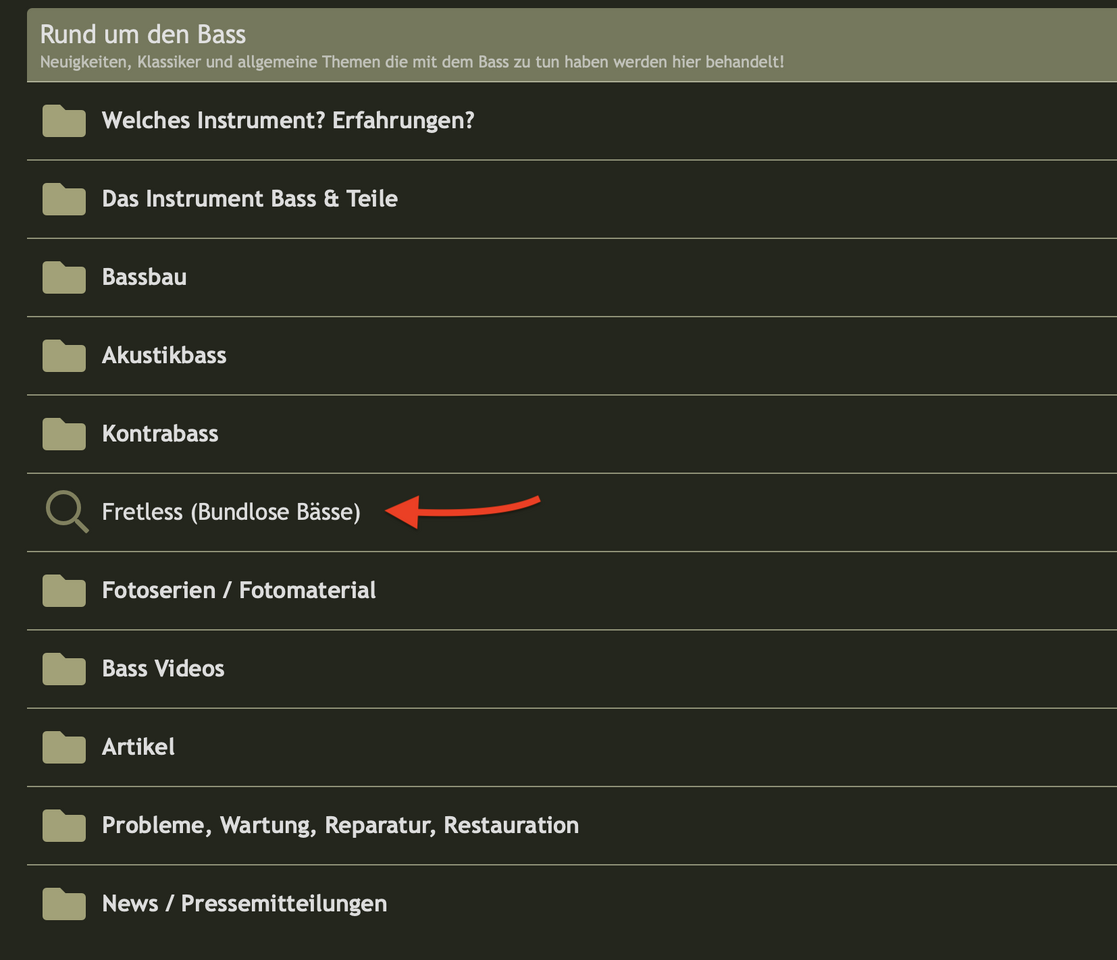This screenshot has height=960, width=1117.
Task: Click magnifier icon beside Fretless forum
Action: (67, 512)
